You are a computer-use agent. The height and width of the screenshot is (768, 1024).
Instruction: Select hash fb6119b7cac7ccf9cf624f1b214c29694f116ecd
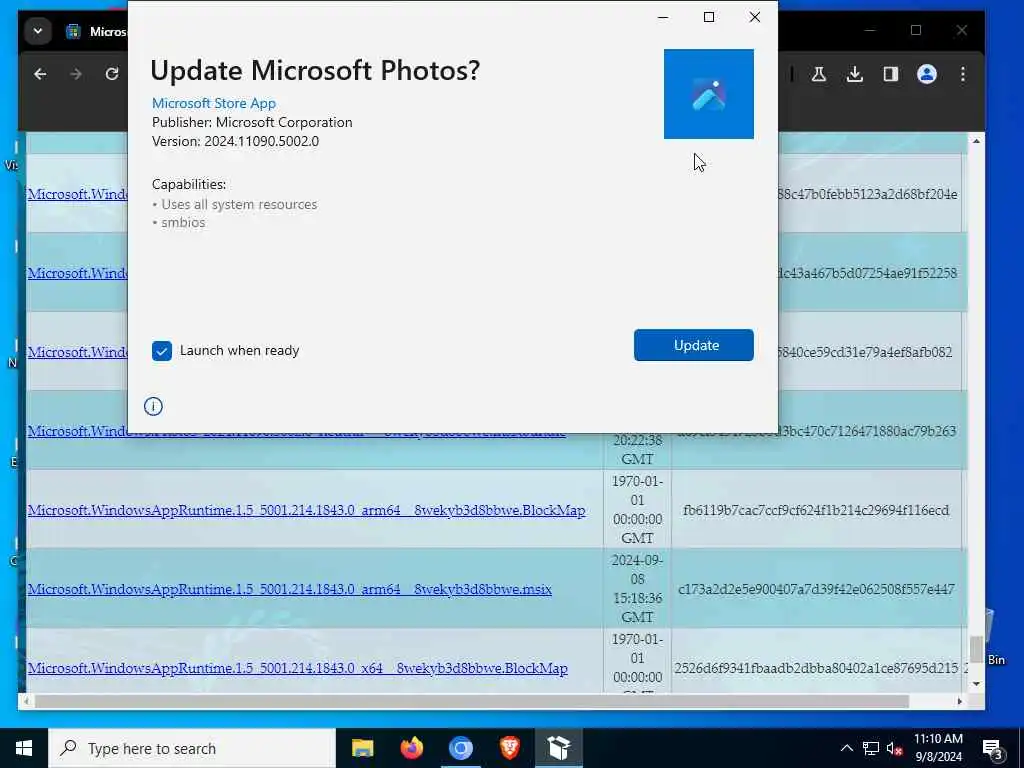(x=816, y=510)
